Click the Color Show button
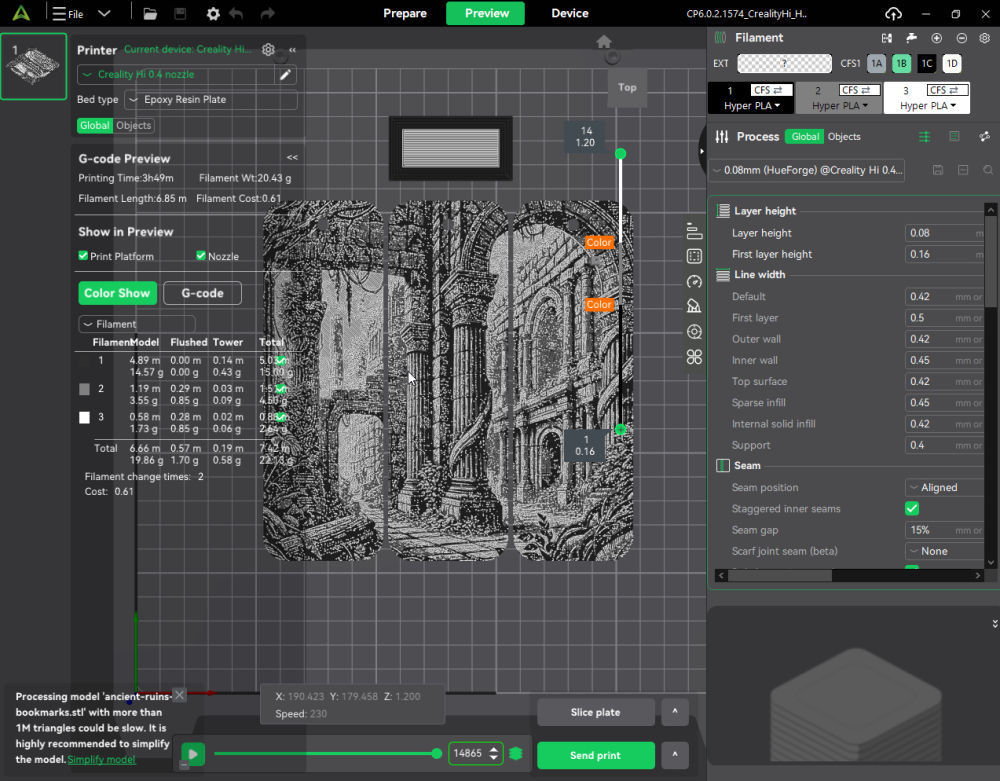This screenshot has width=1000, height=781. [117, 293]
